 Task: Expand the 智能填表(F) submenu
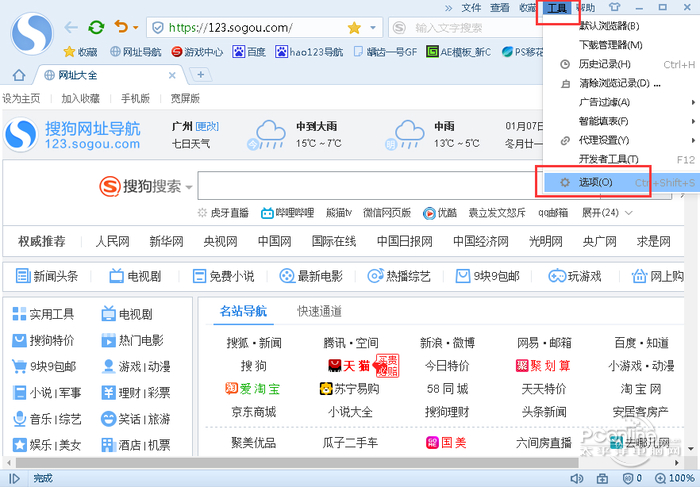click(x=621, y=121)
